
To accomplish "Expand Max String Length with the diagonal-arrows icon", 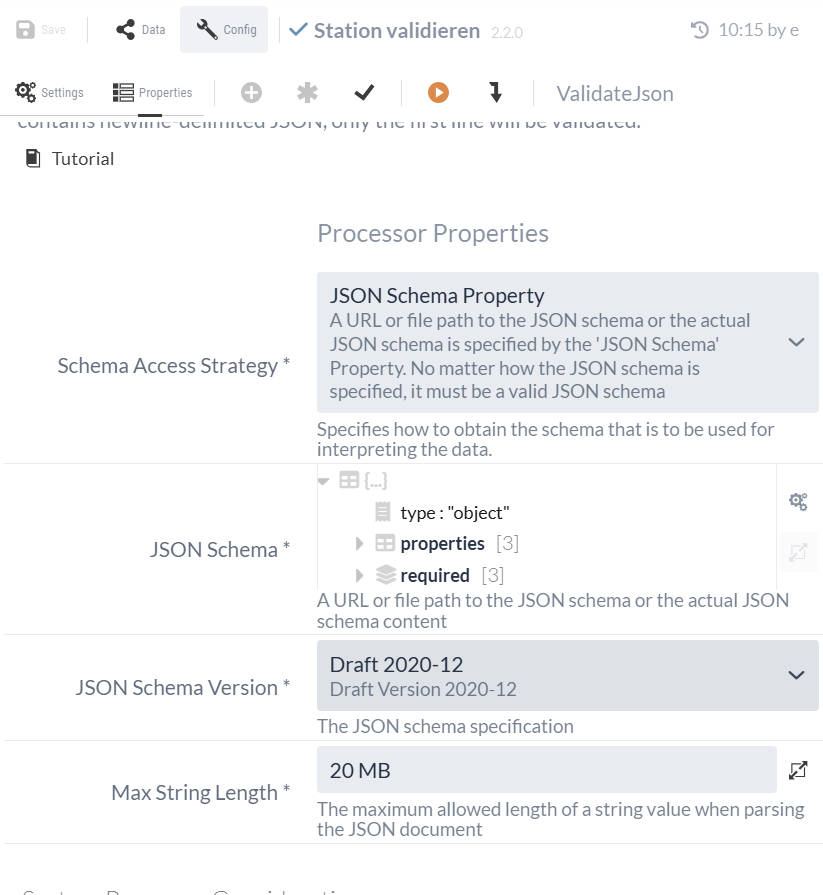I will pyautogui.click(x=797, y=769).
